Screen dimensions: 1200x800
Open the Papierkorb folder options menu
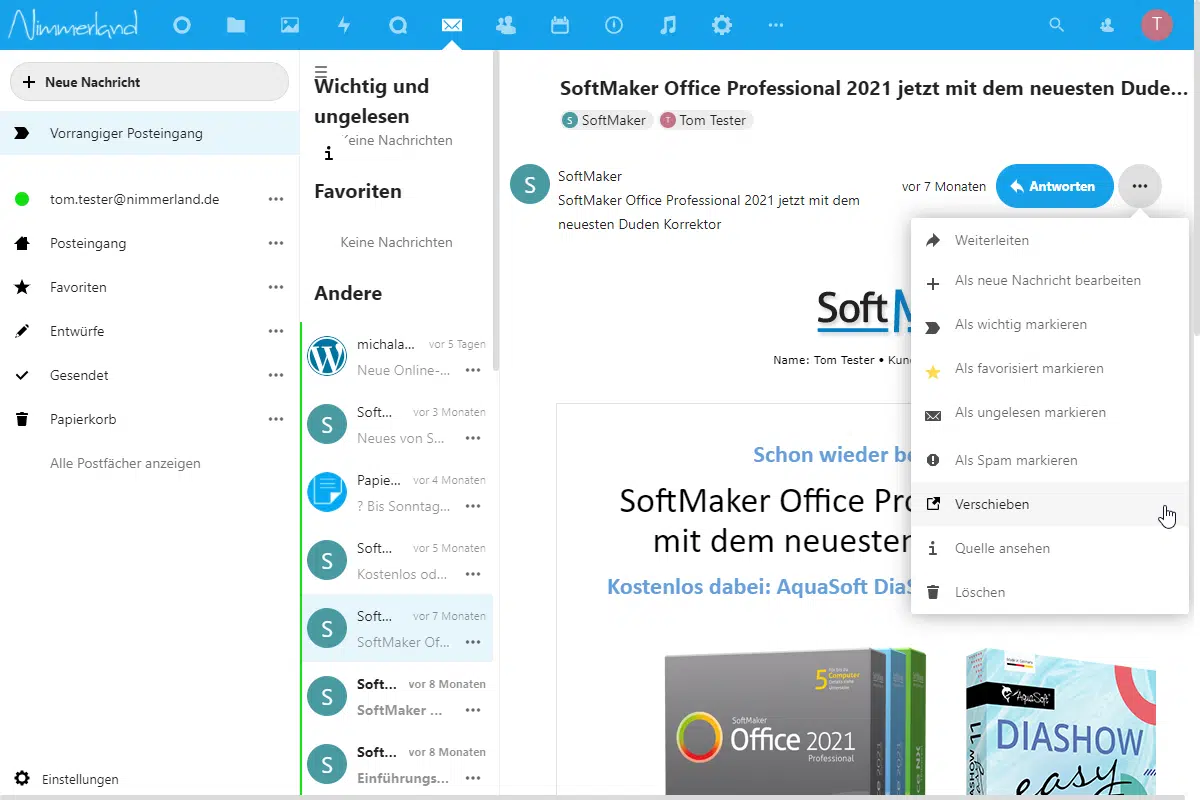tap(276, 419)
